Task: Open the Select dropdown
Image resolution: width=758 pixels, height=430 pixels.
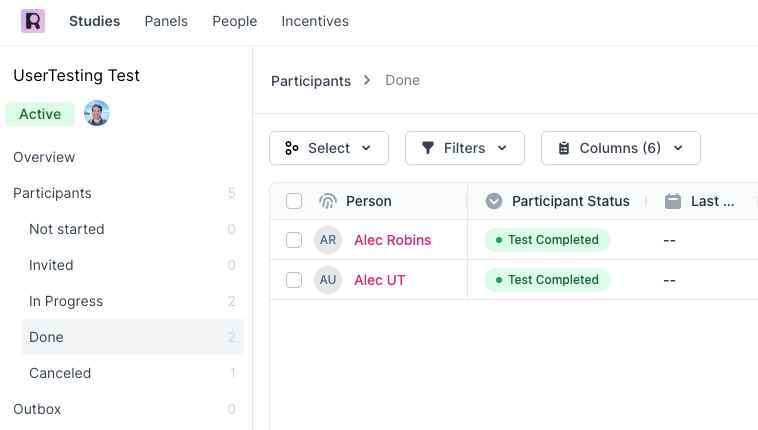Action: click(x=329, y=148)
